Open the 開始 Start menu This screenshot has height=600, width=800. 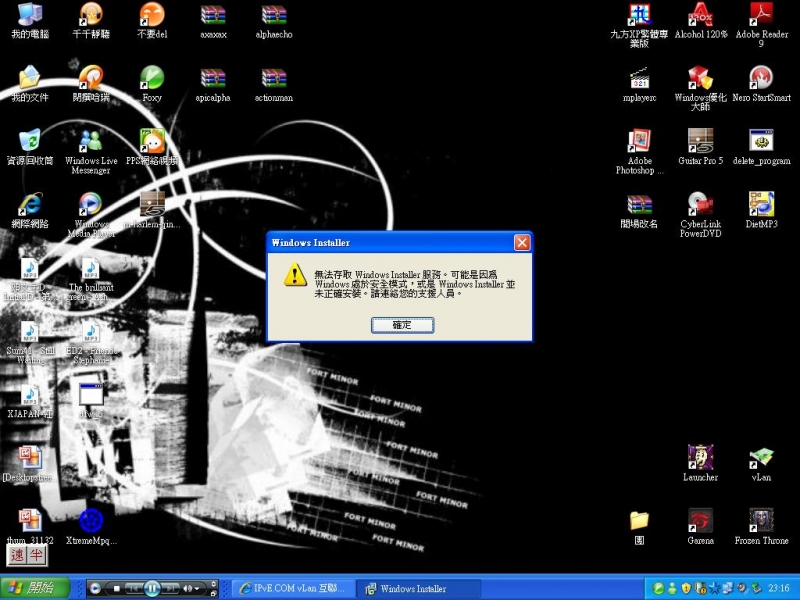[x=30, y=588]
